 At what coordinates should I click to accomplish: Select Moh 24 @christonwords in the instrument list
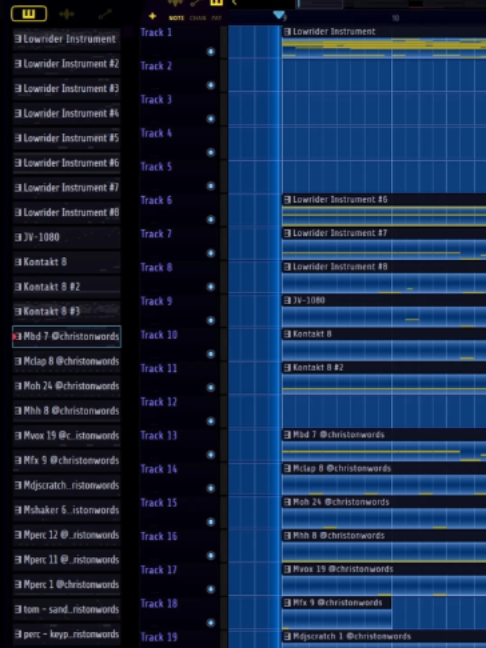[67, 386]
